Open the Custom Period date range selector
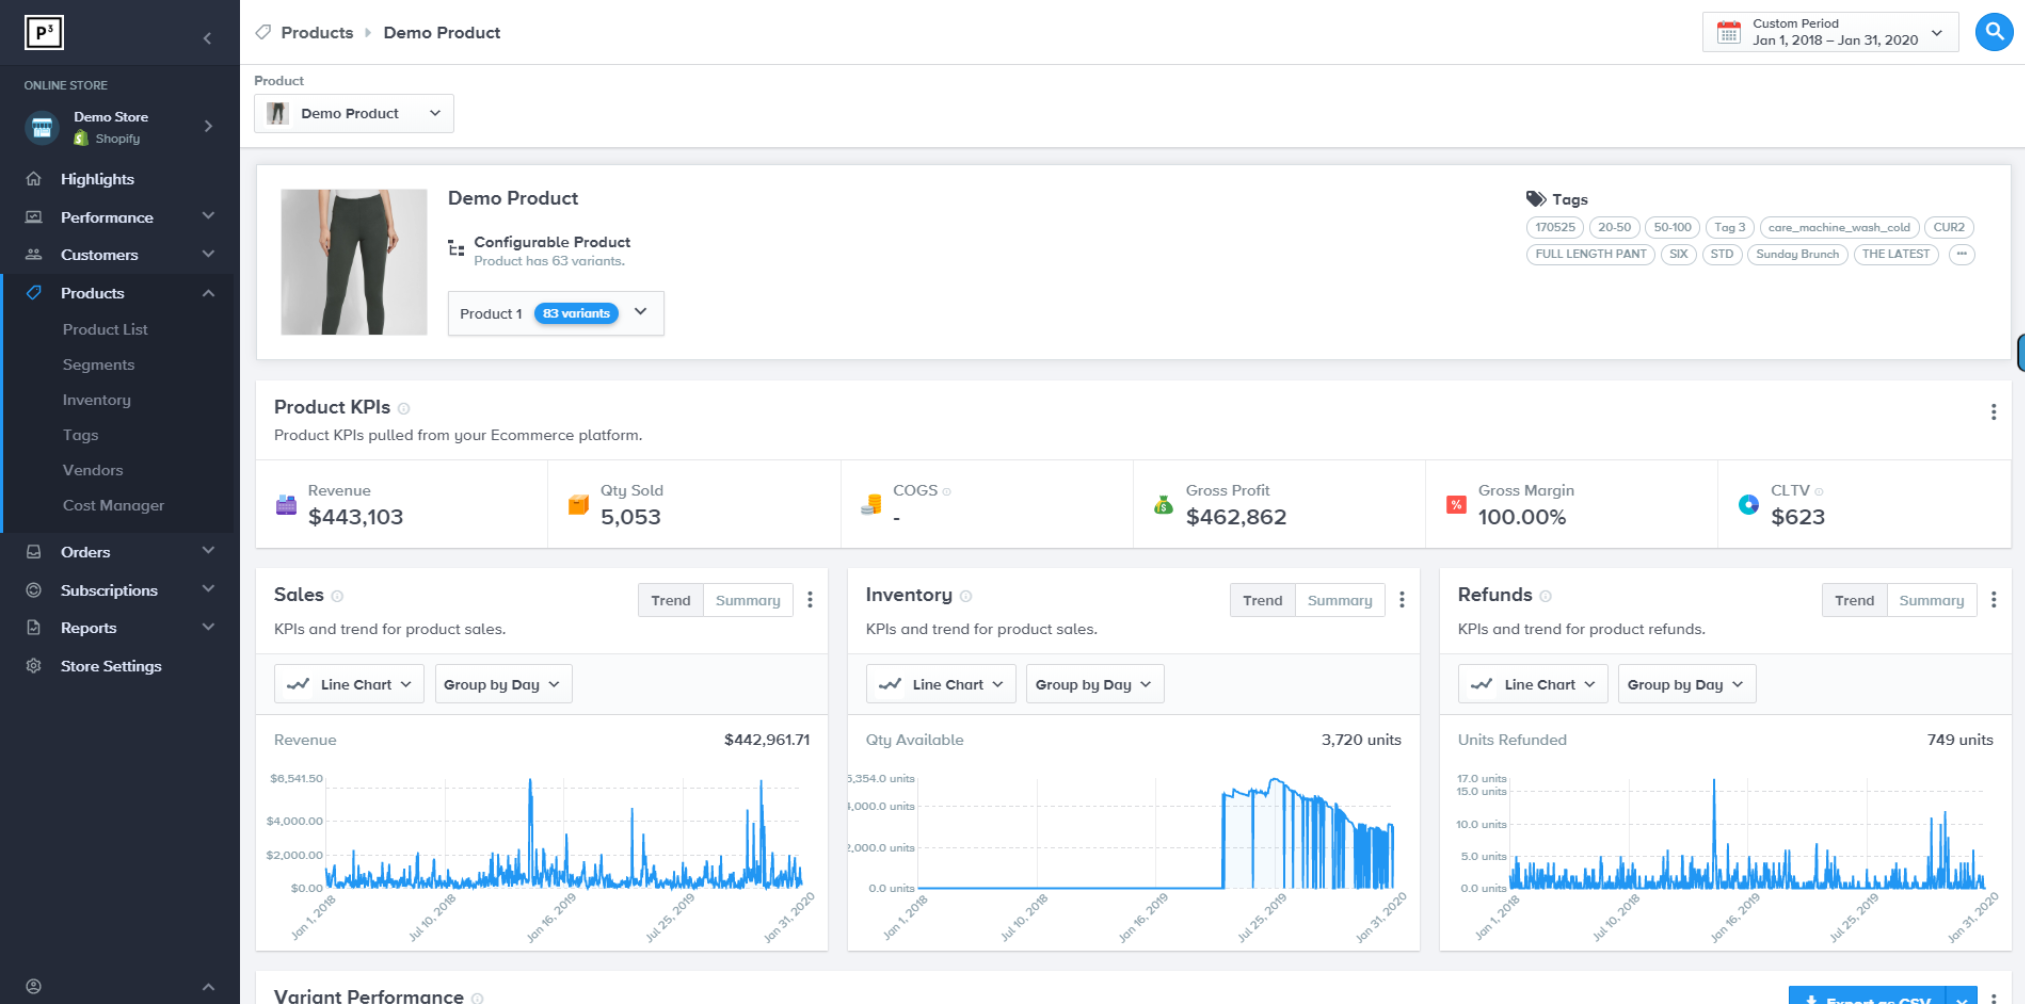This screenshot has height=1004, width=2025. point(1830,31)
